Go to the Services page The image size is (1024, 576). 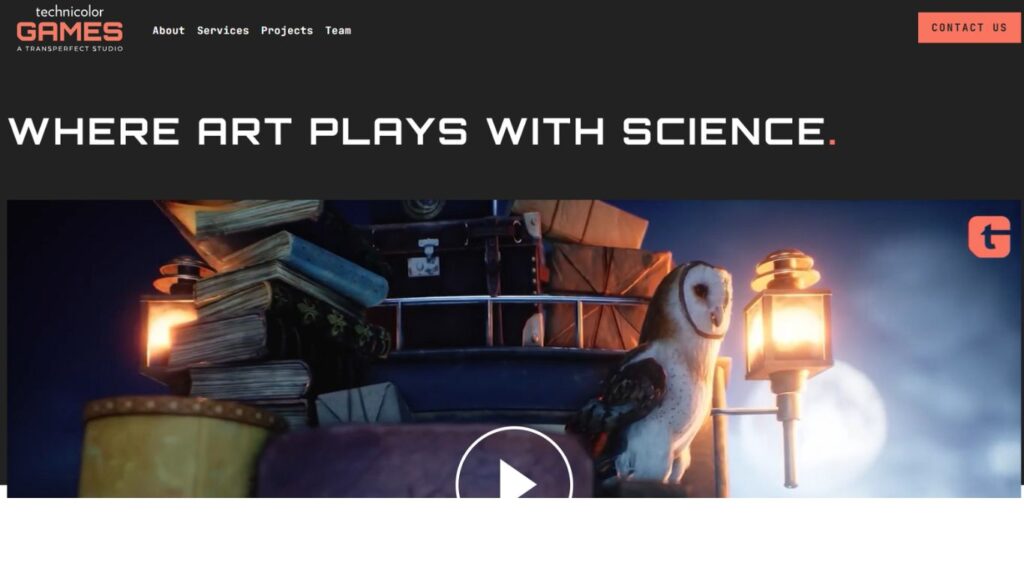click(223, 30)
